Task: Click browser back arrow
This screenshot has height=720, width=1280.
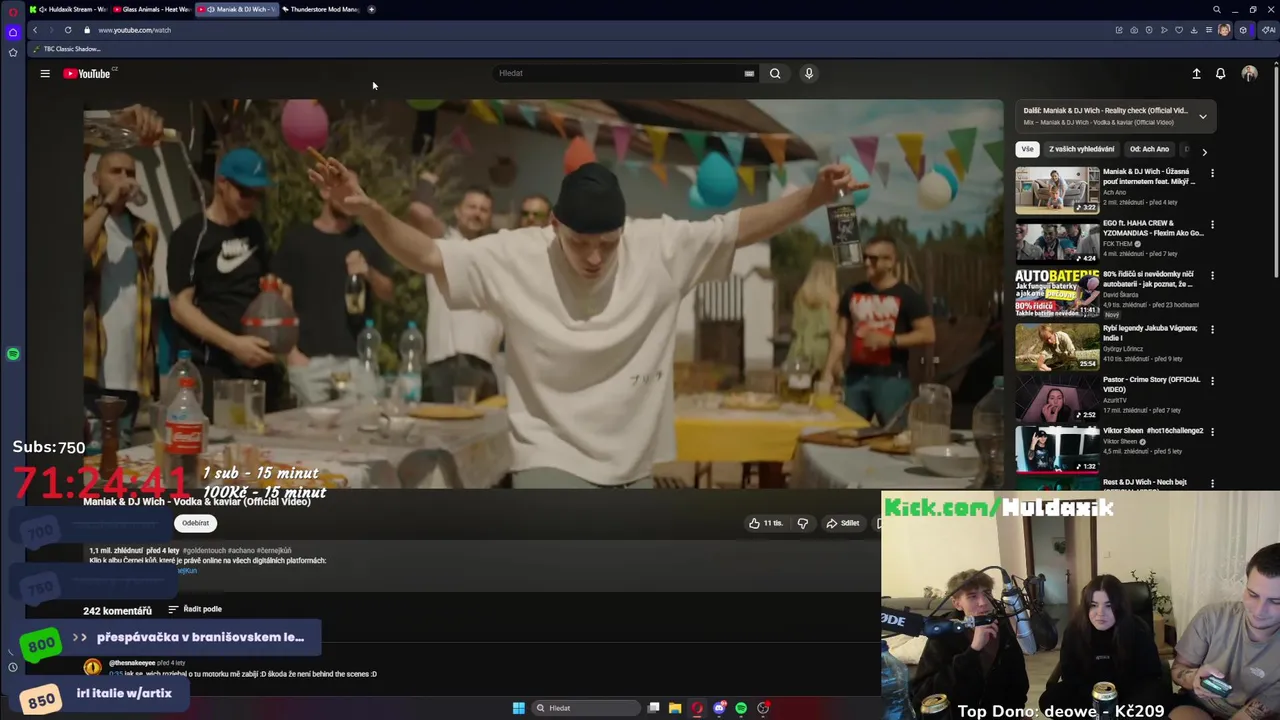Action: 35,30
